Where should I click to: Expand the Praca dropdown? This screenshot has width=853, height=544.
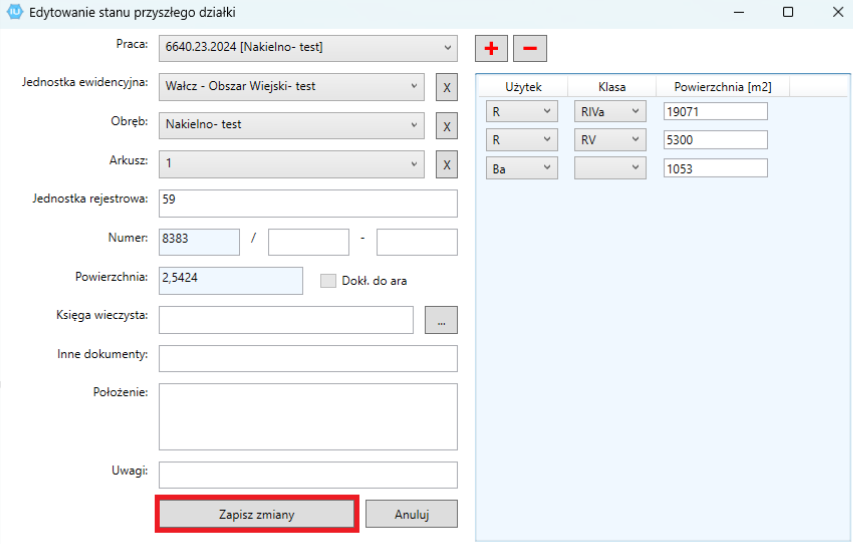446,48
